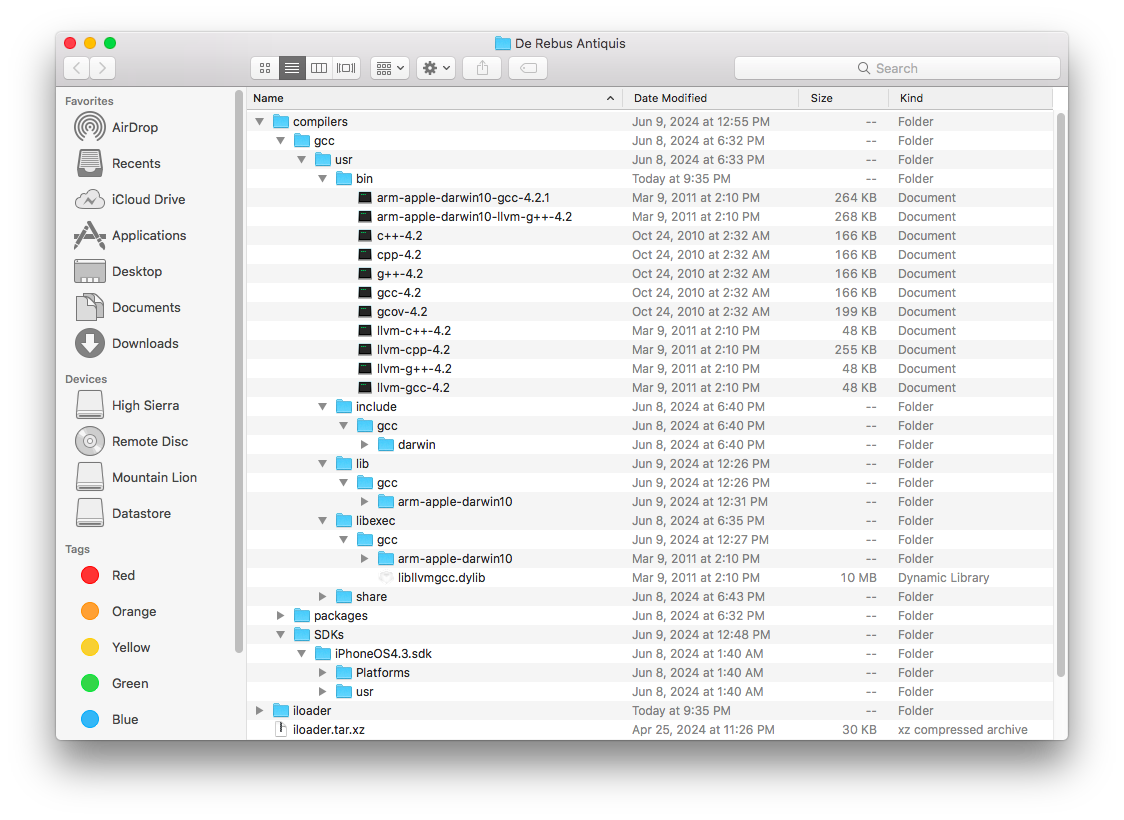
Task: Go back with the left arrow
Action: [x=77, y=68]
